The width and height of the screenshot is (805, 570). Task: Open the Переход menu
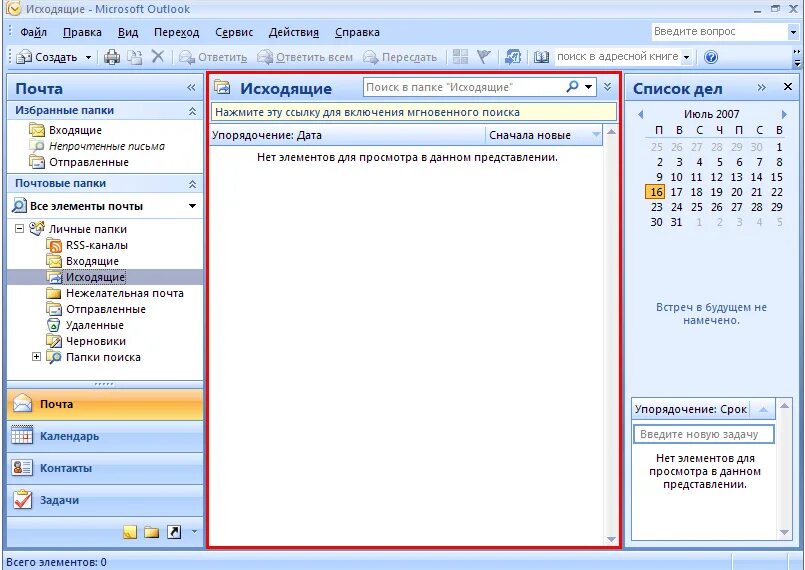click(x=177, y=32)
